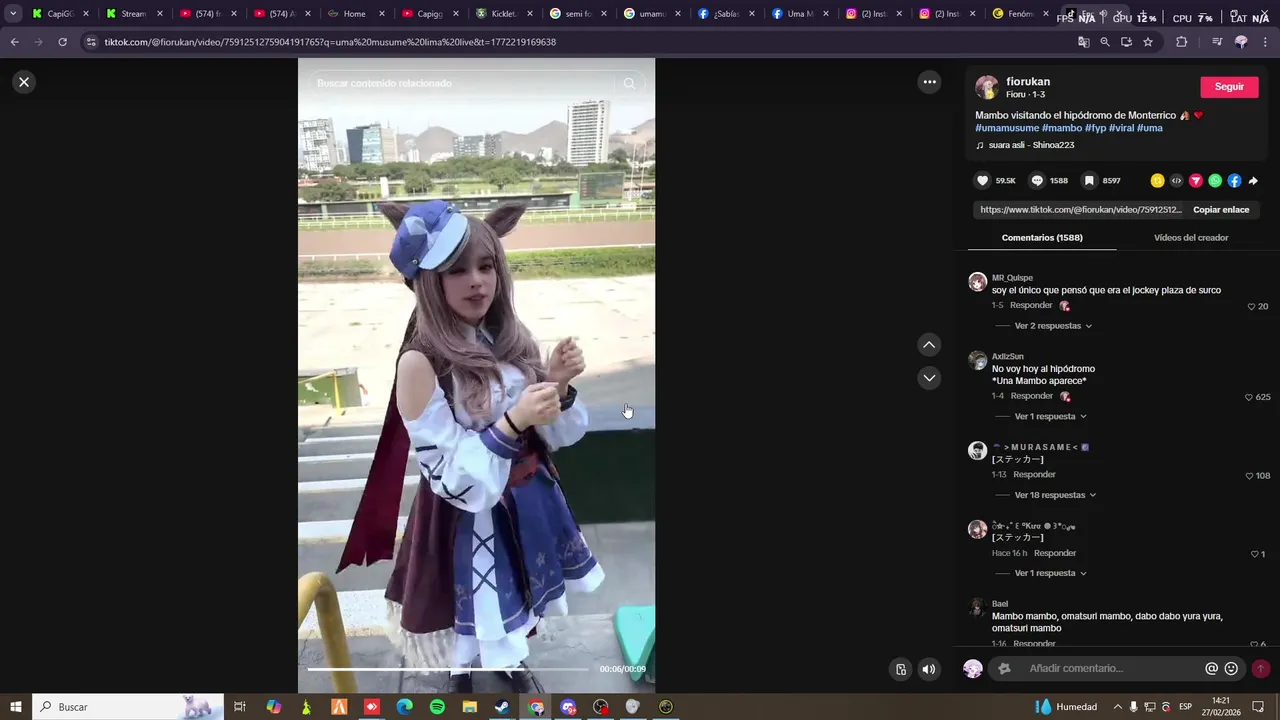Toggle auto-scroll icon beside volume
Screen dimensions: 1280x720
tap(901, 670)
